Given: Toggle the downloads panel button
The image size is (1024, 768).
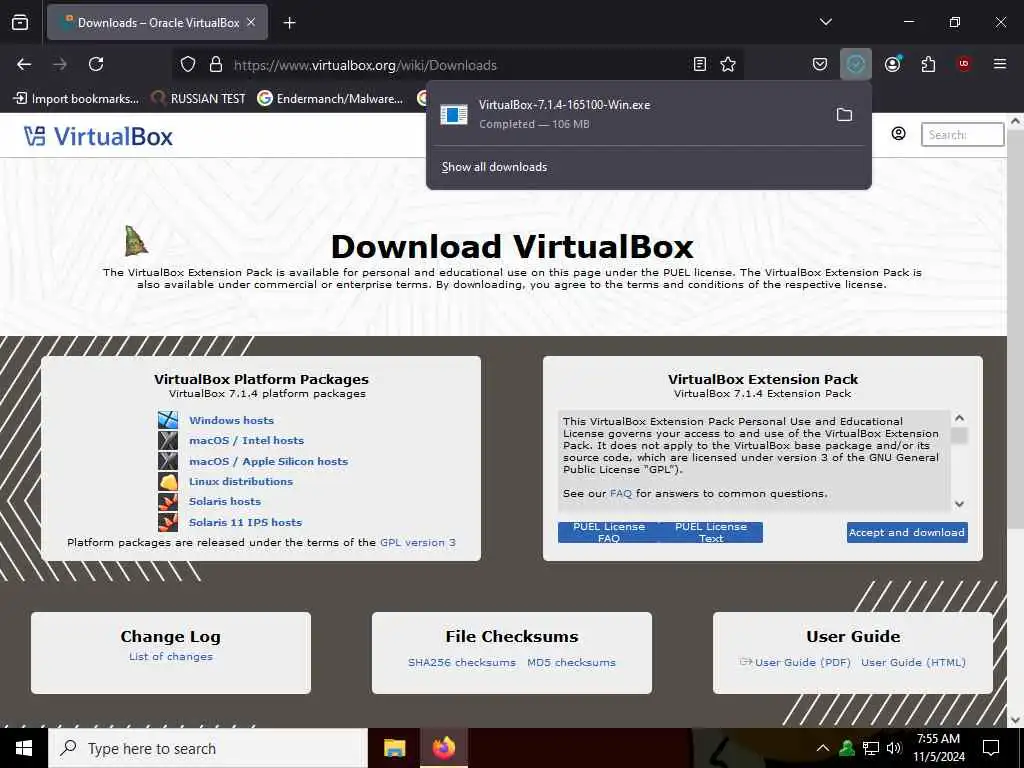Looking at the screenshot, I should 856,64.
